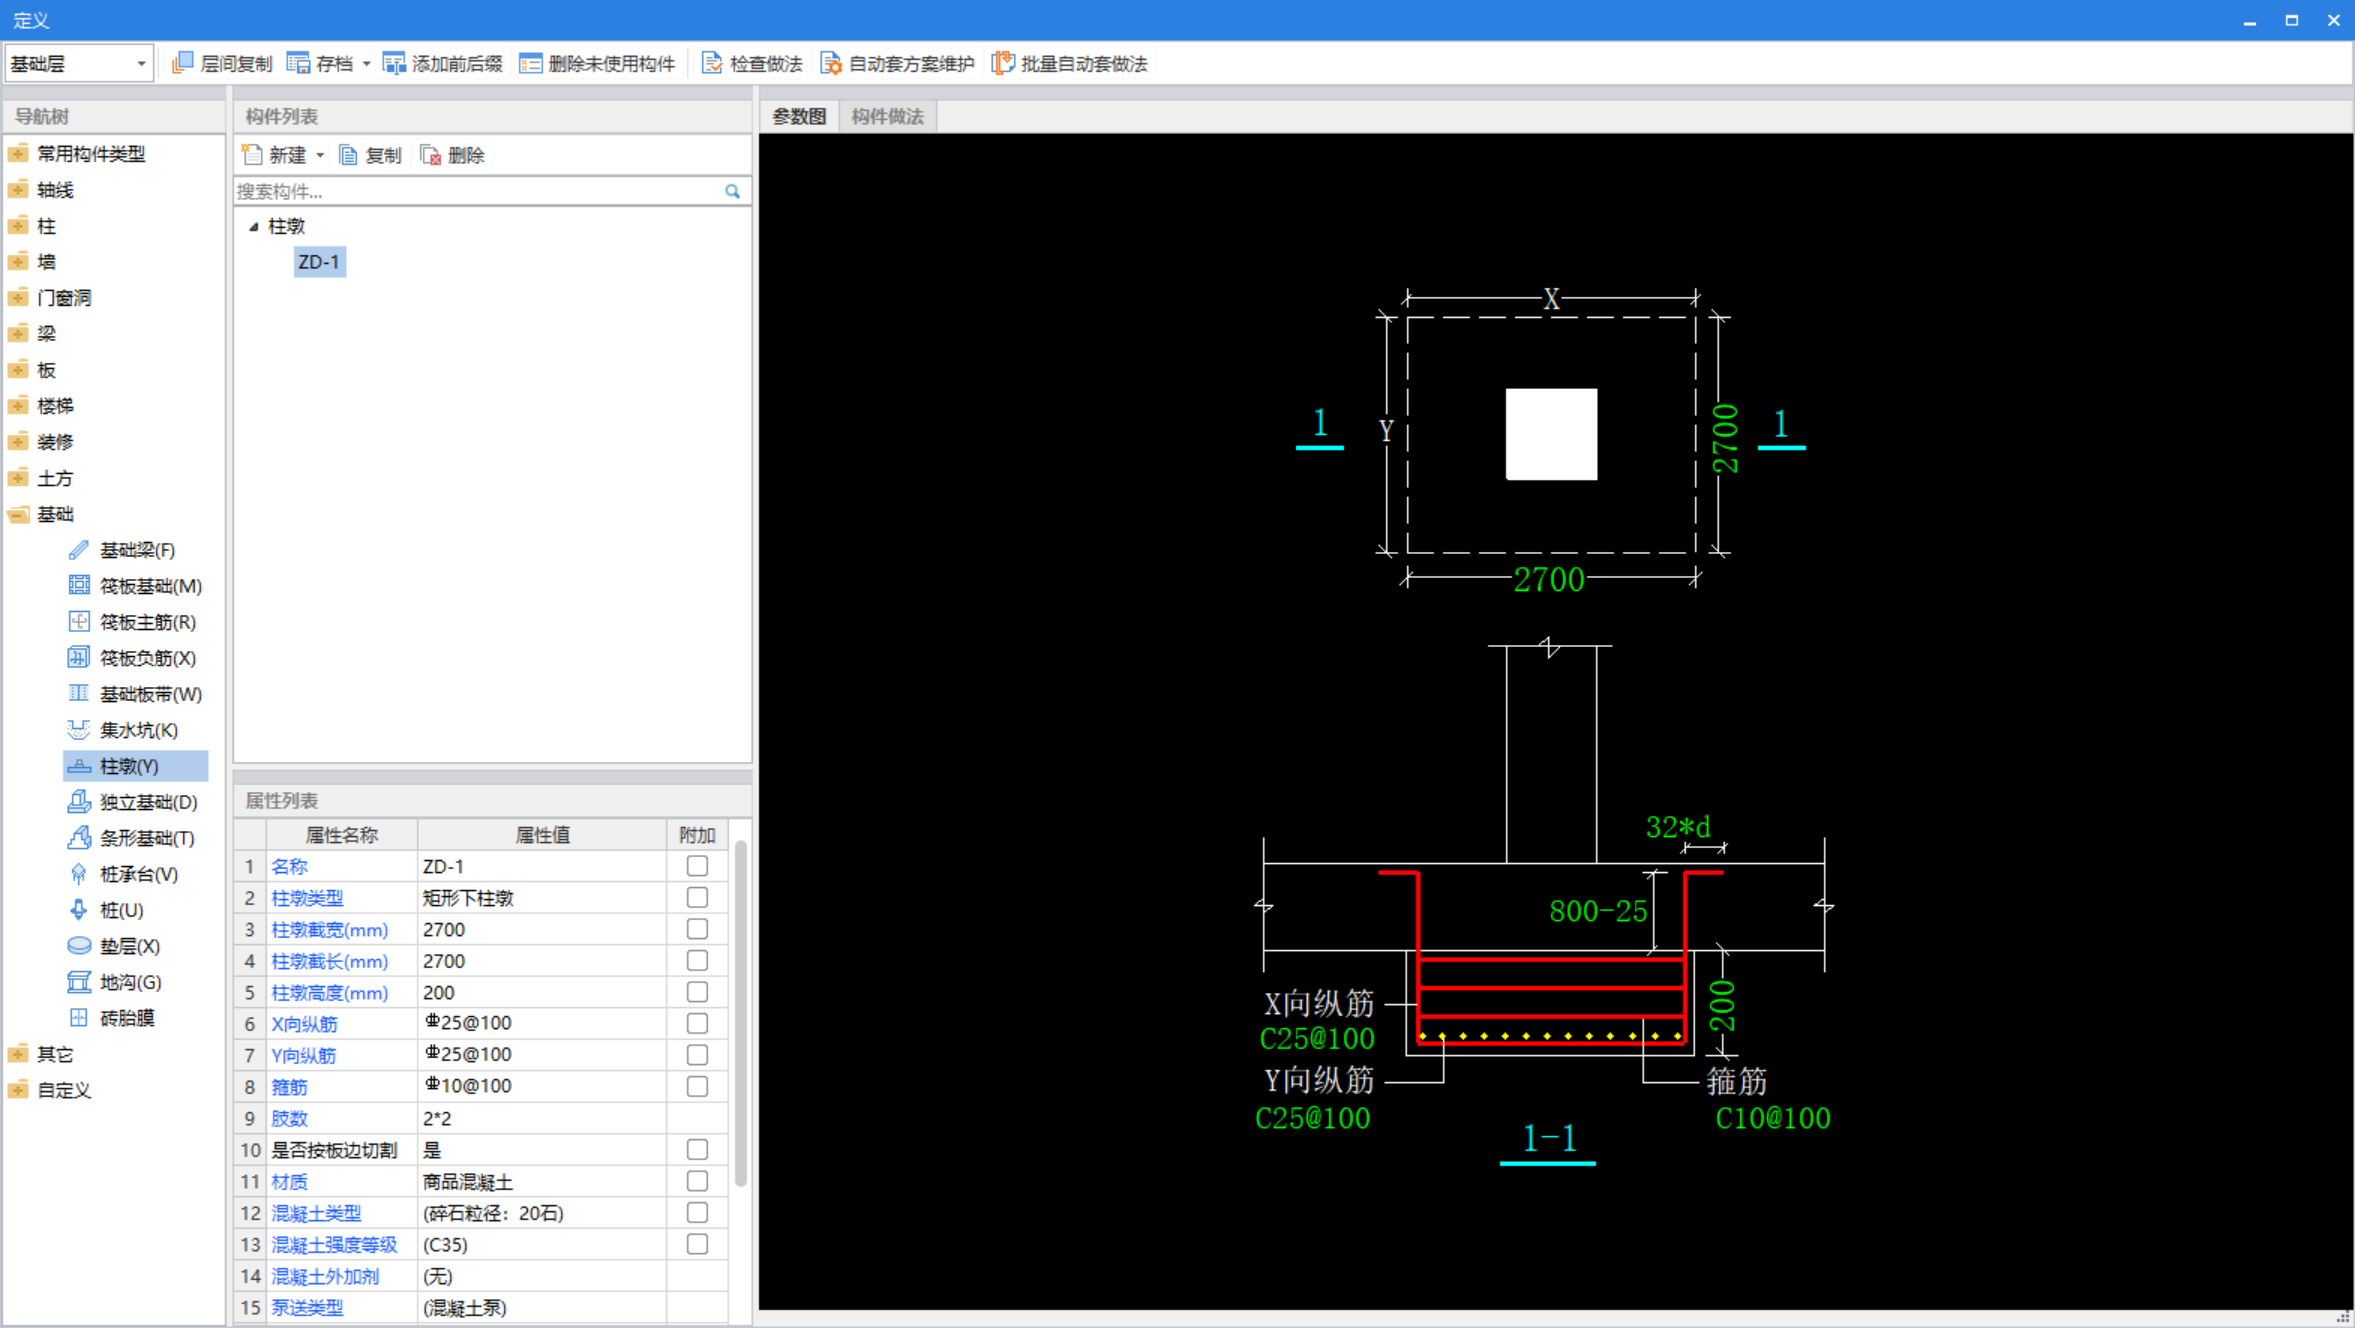Screen dimensions: 2355x1328
Task: Select component ZD-1 in list
Action: (x=319, y=262)
